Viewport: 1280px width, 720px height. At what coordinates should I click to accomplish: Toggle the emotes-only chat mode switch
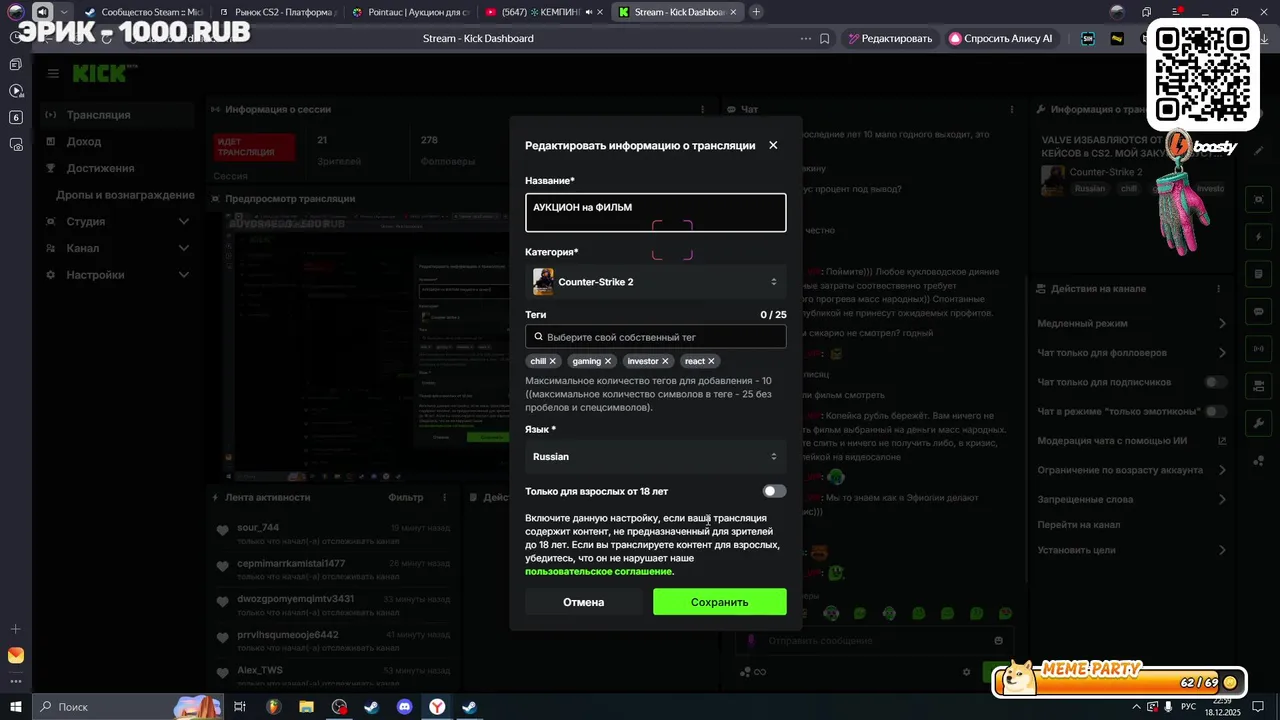coord(1215,411)
